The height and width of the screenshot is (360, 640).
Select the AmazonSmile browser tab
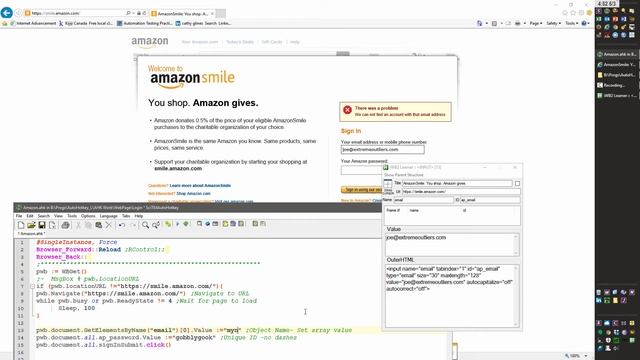pyautogui.click(x=182, y=13)
